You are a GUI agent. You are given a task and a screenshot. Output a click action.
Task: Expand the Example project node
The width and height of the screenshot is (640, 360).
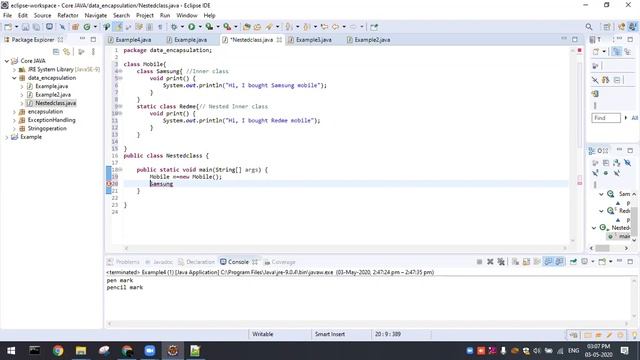[7, 137]
